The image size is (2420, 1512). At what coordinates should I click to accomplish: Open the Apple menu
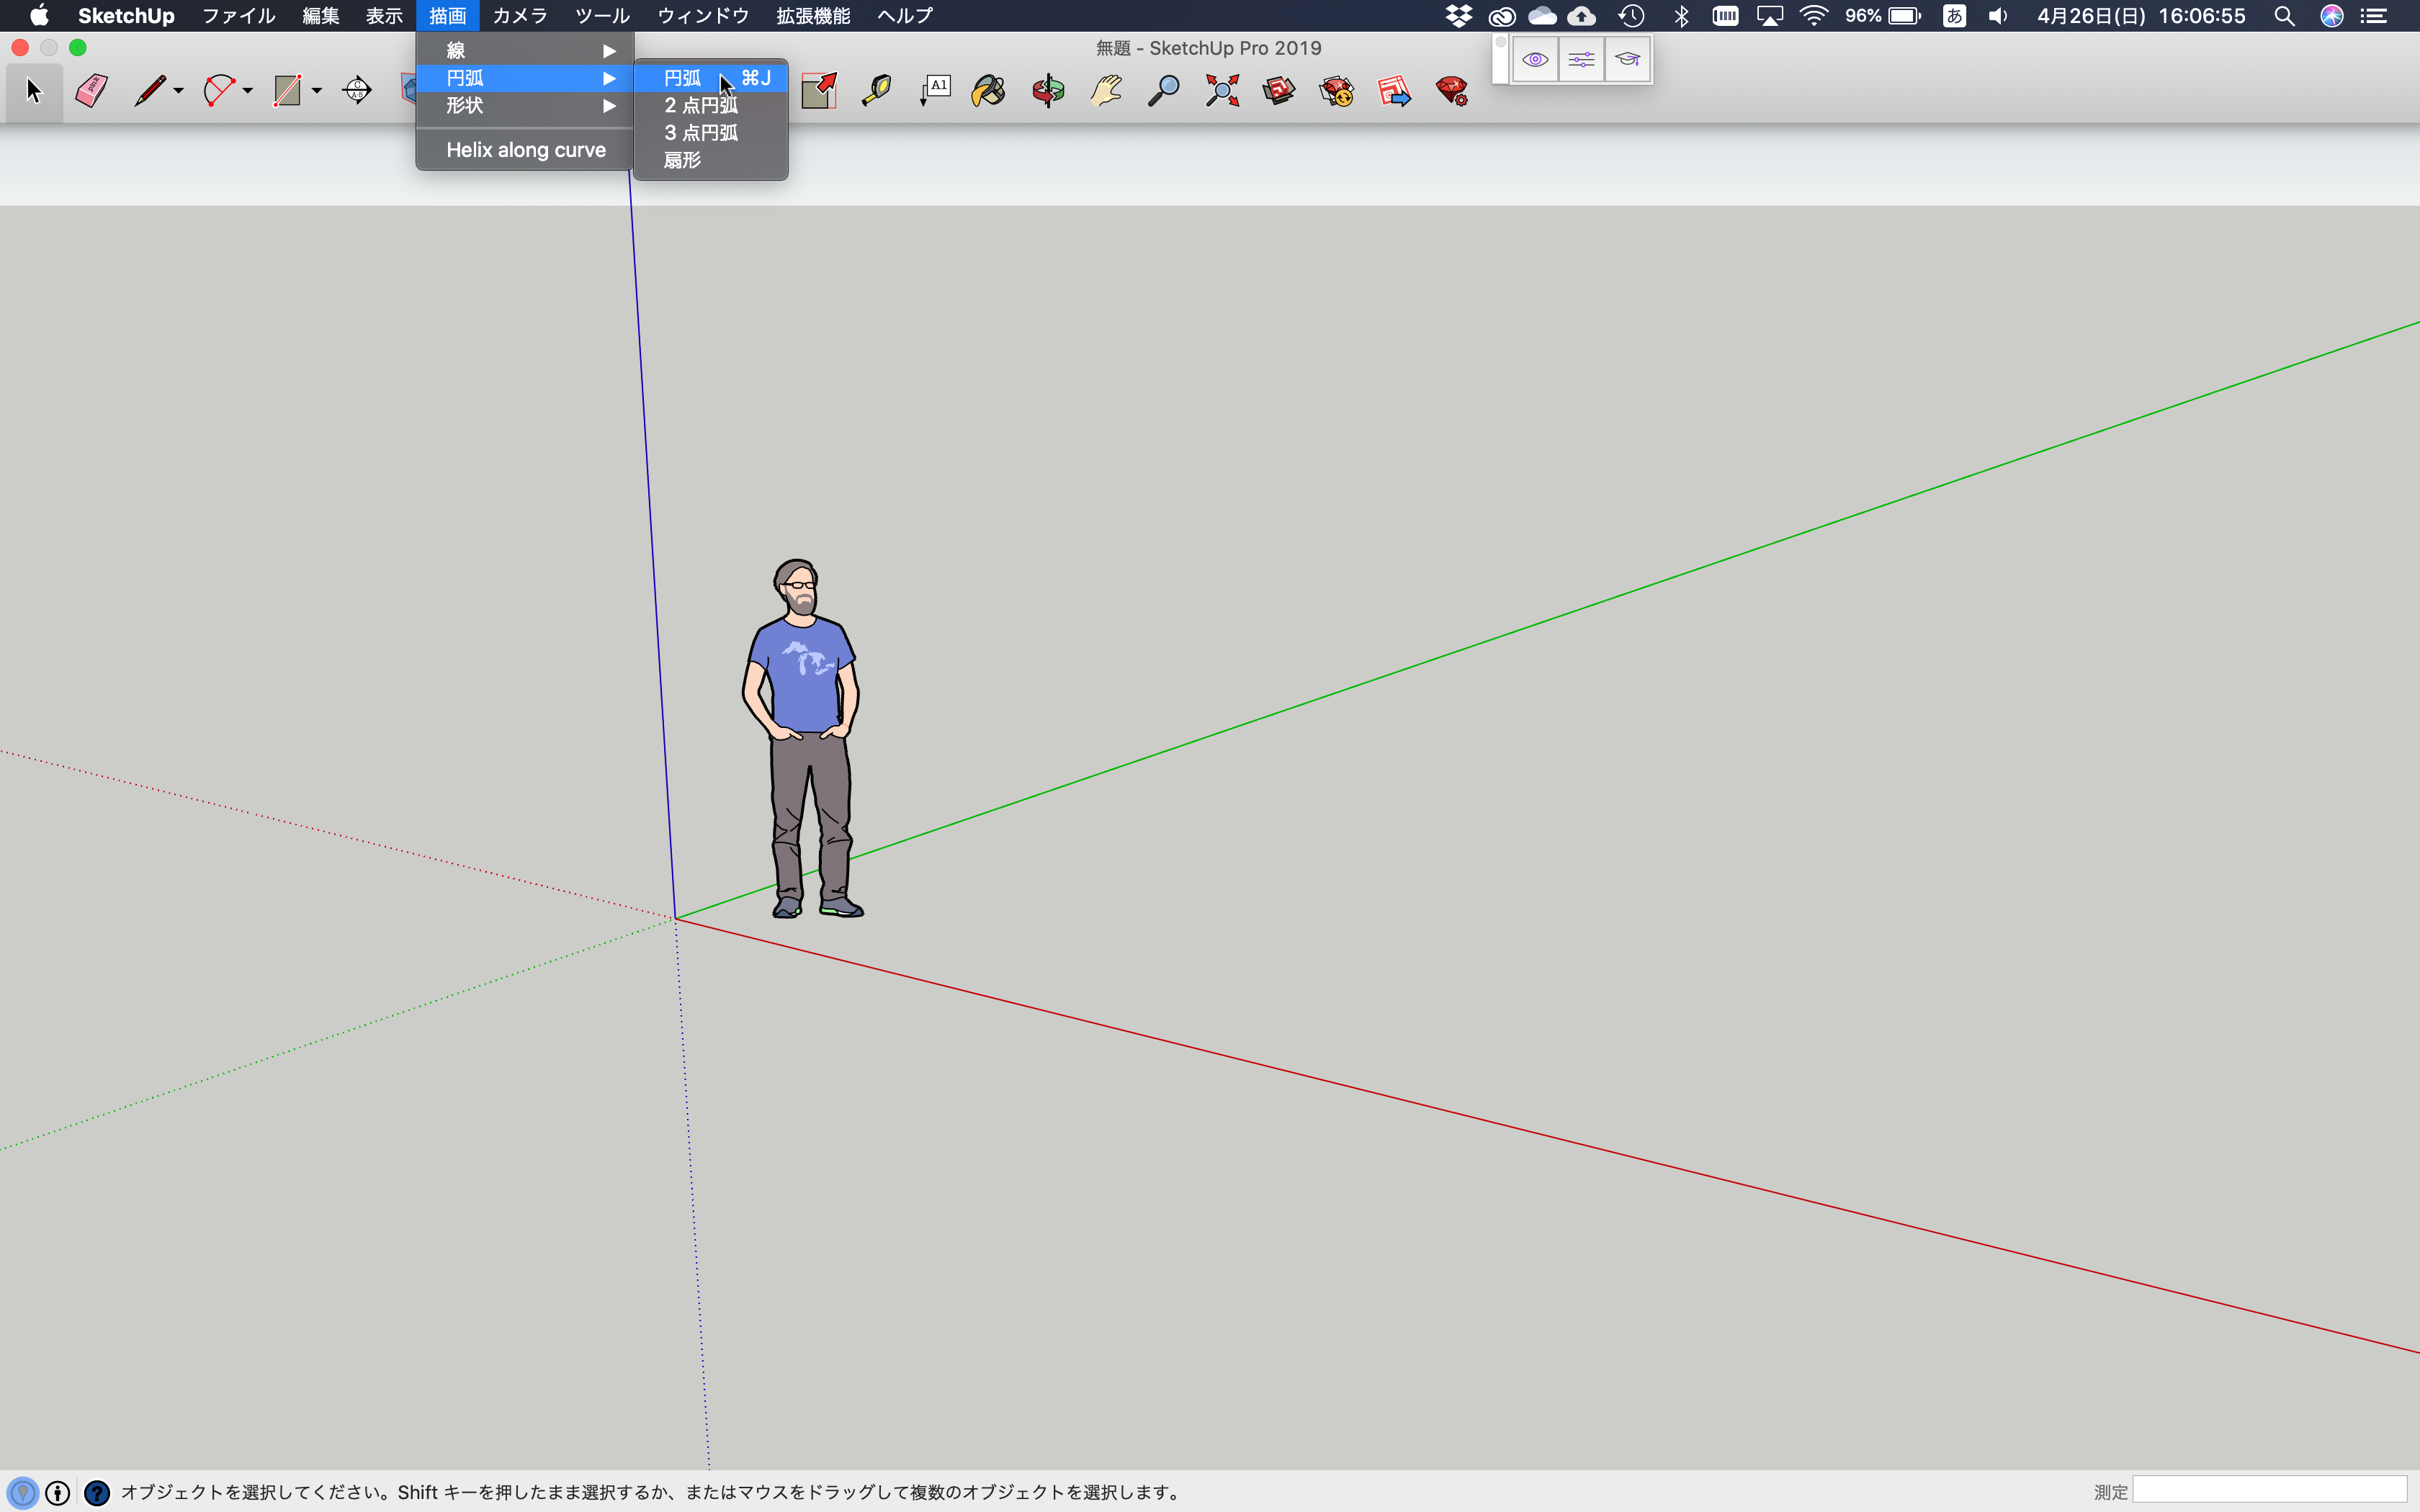(39, 16)
